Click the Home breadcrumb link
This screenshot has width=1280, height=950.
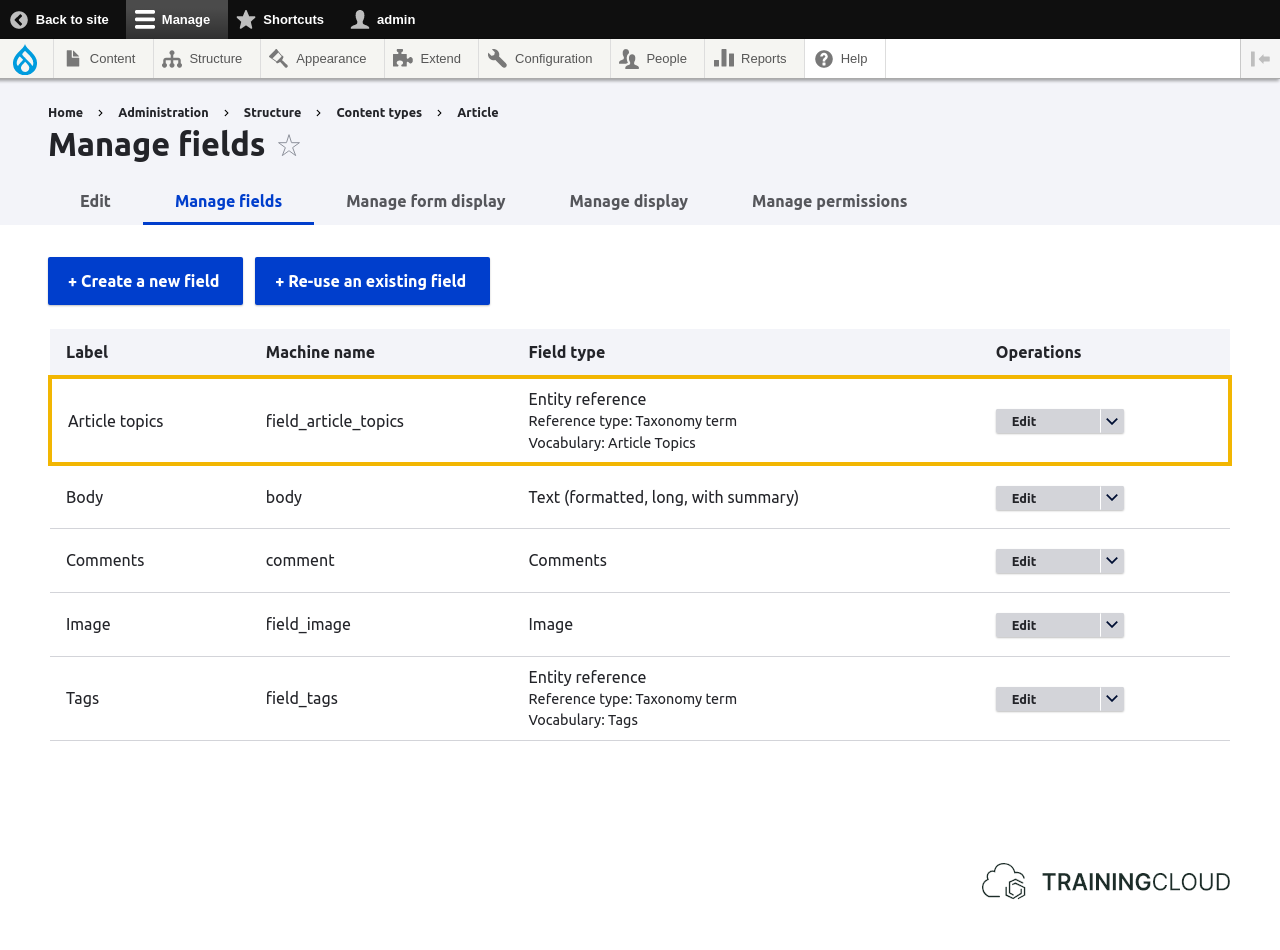coord(65,112)
